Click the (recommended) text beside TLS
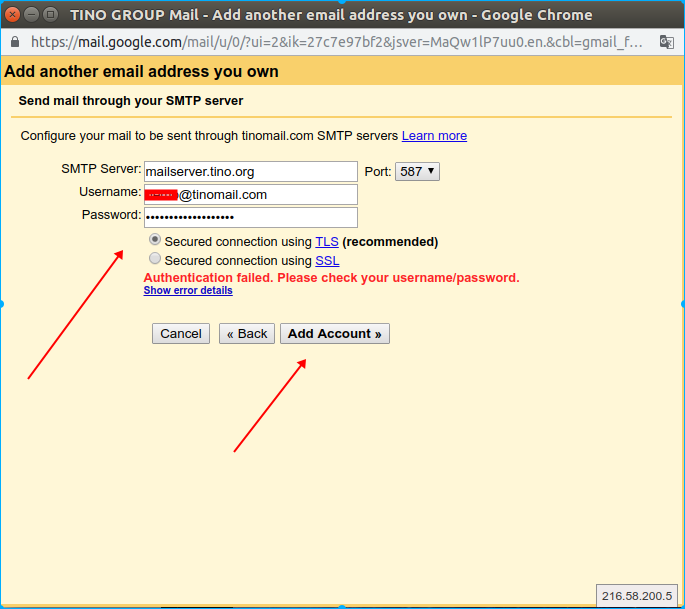685x609 pixels. 390,242
